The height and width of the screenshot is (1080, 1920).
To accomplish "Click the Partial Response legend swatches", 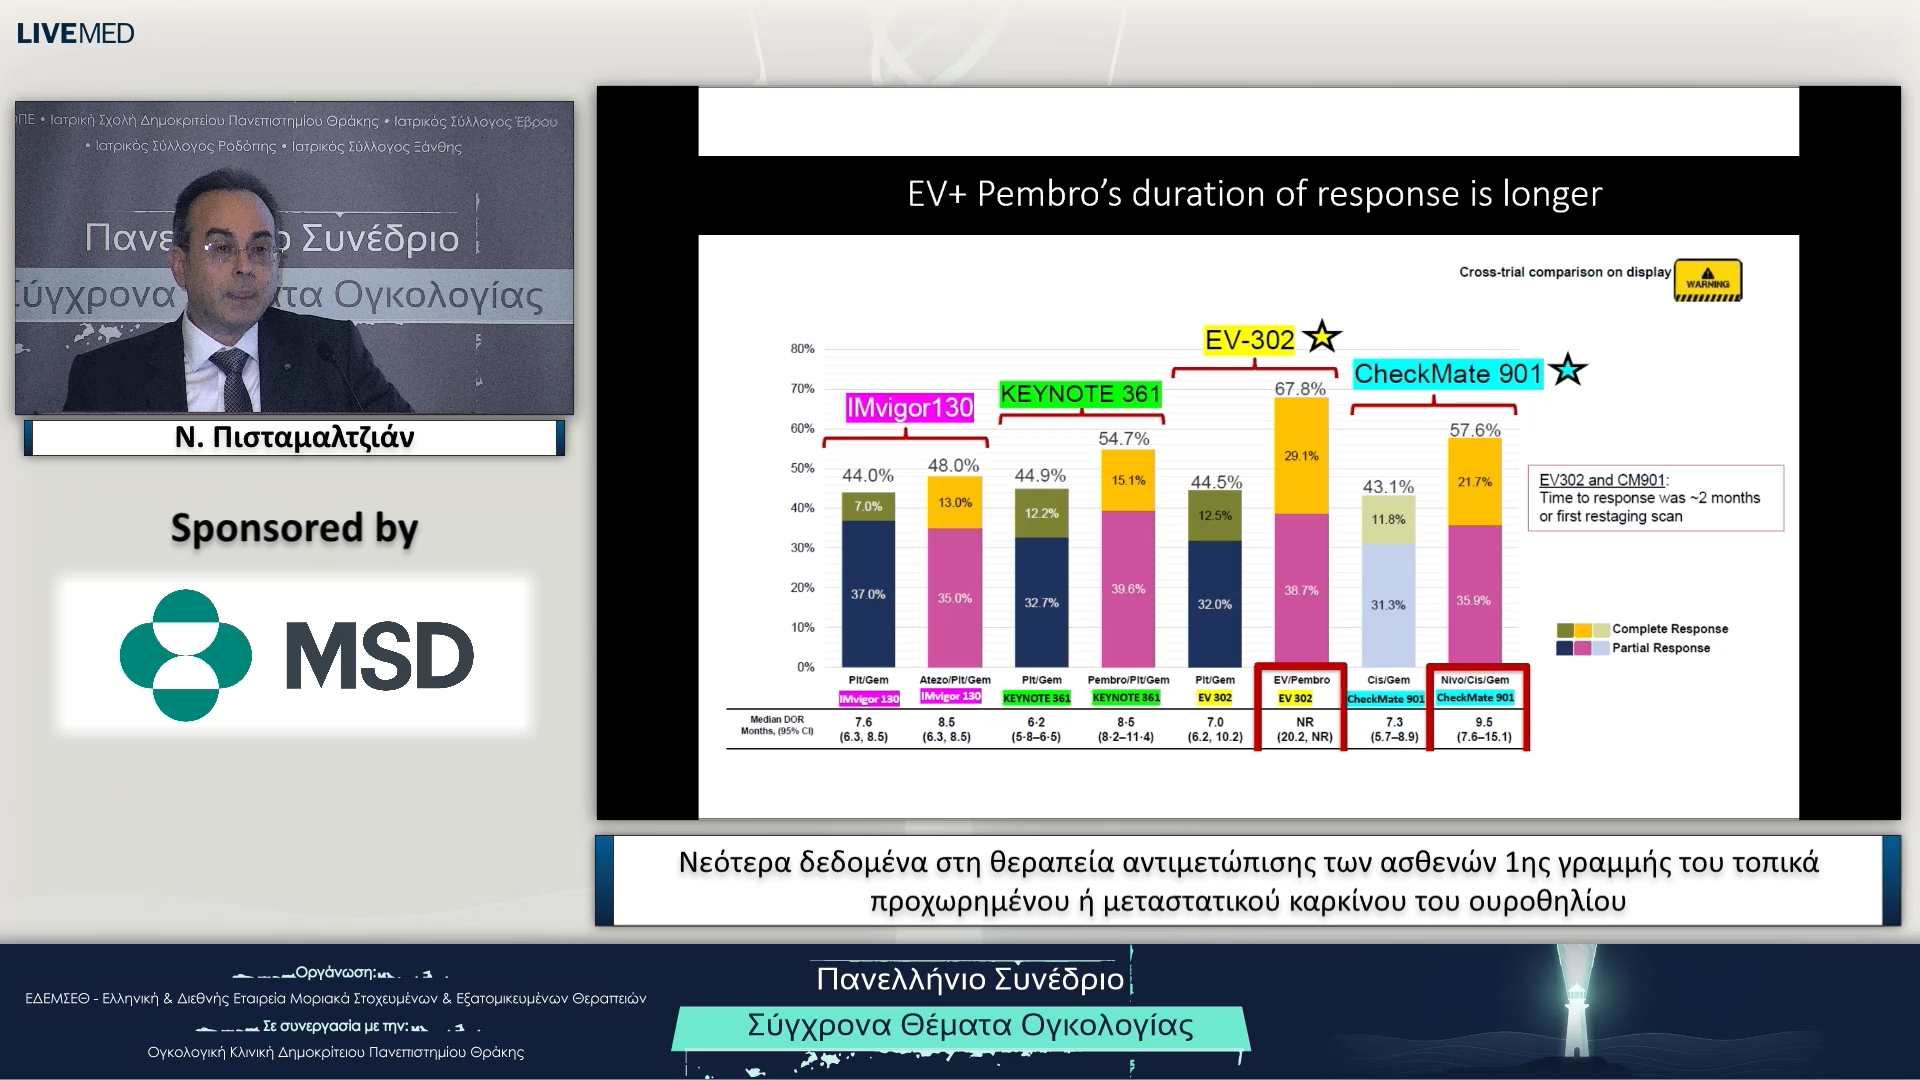I will pyautogui.click(x=1582, y=648).
